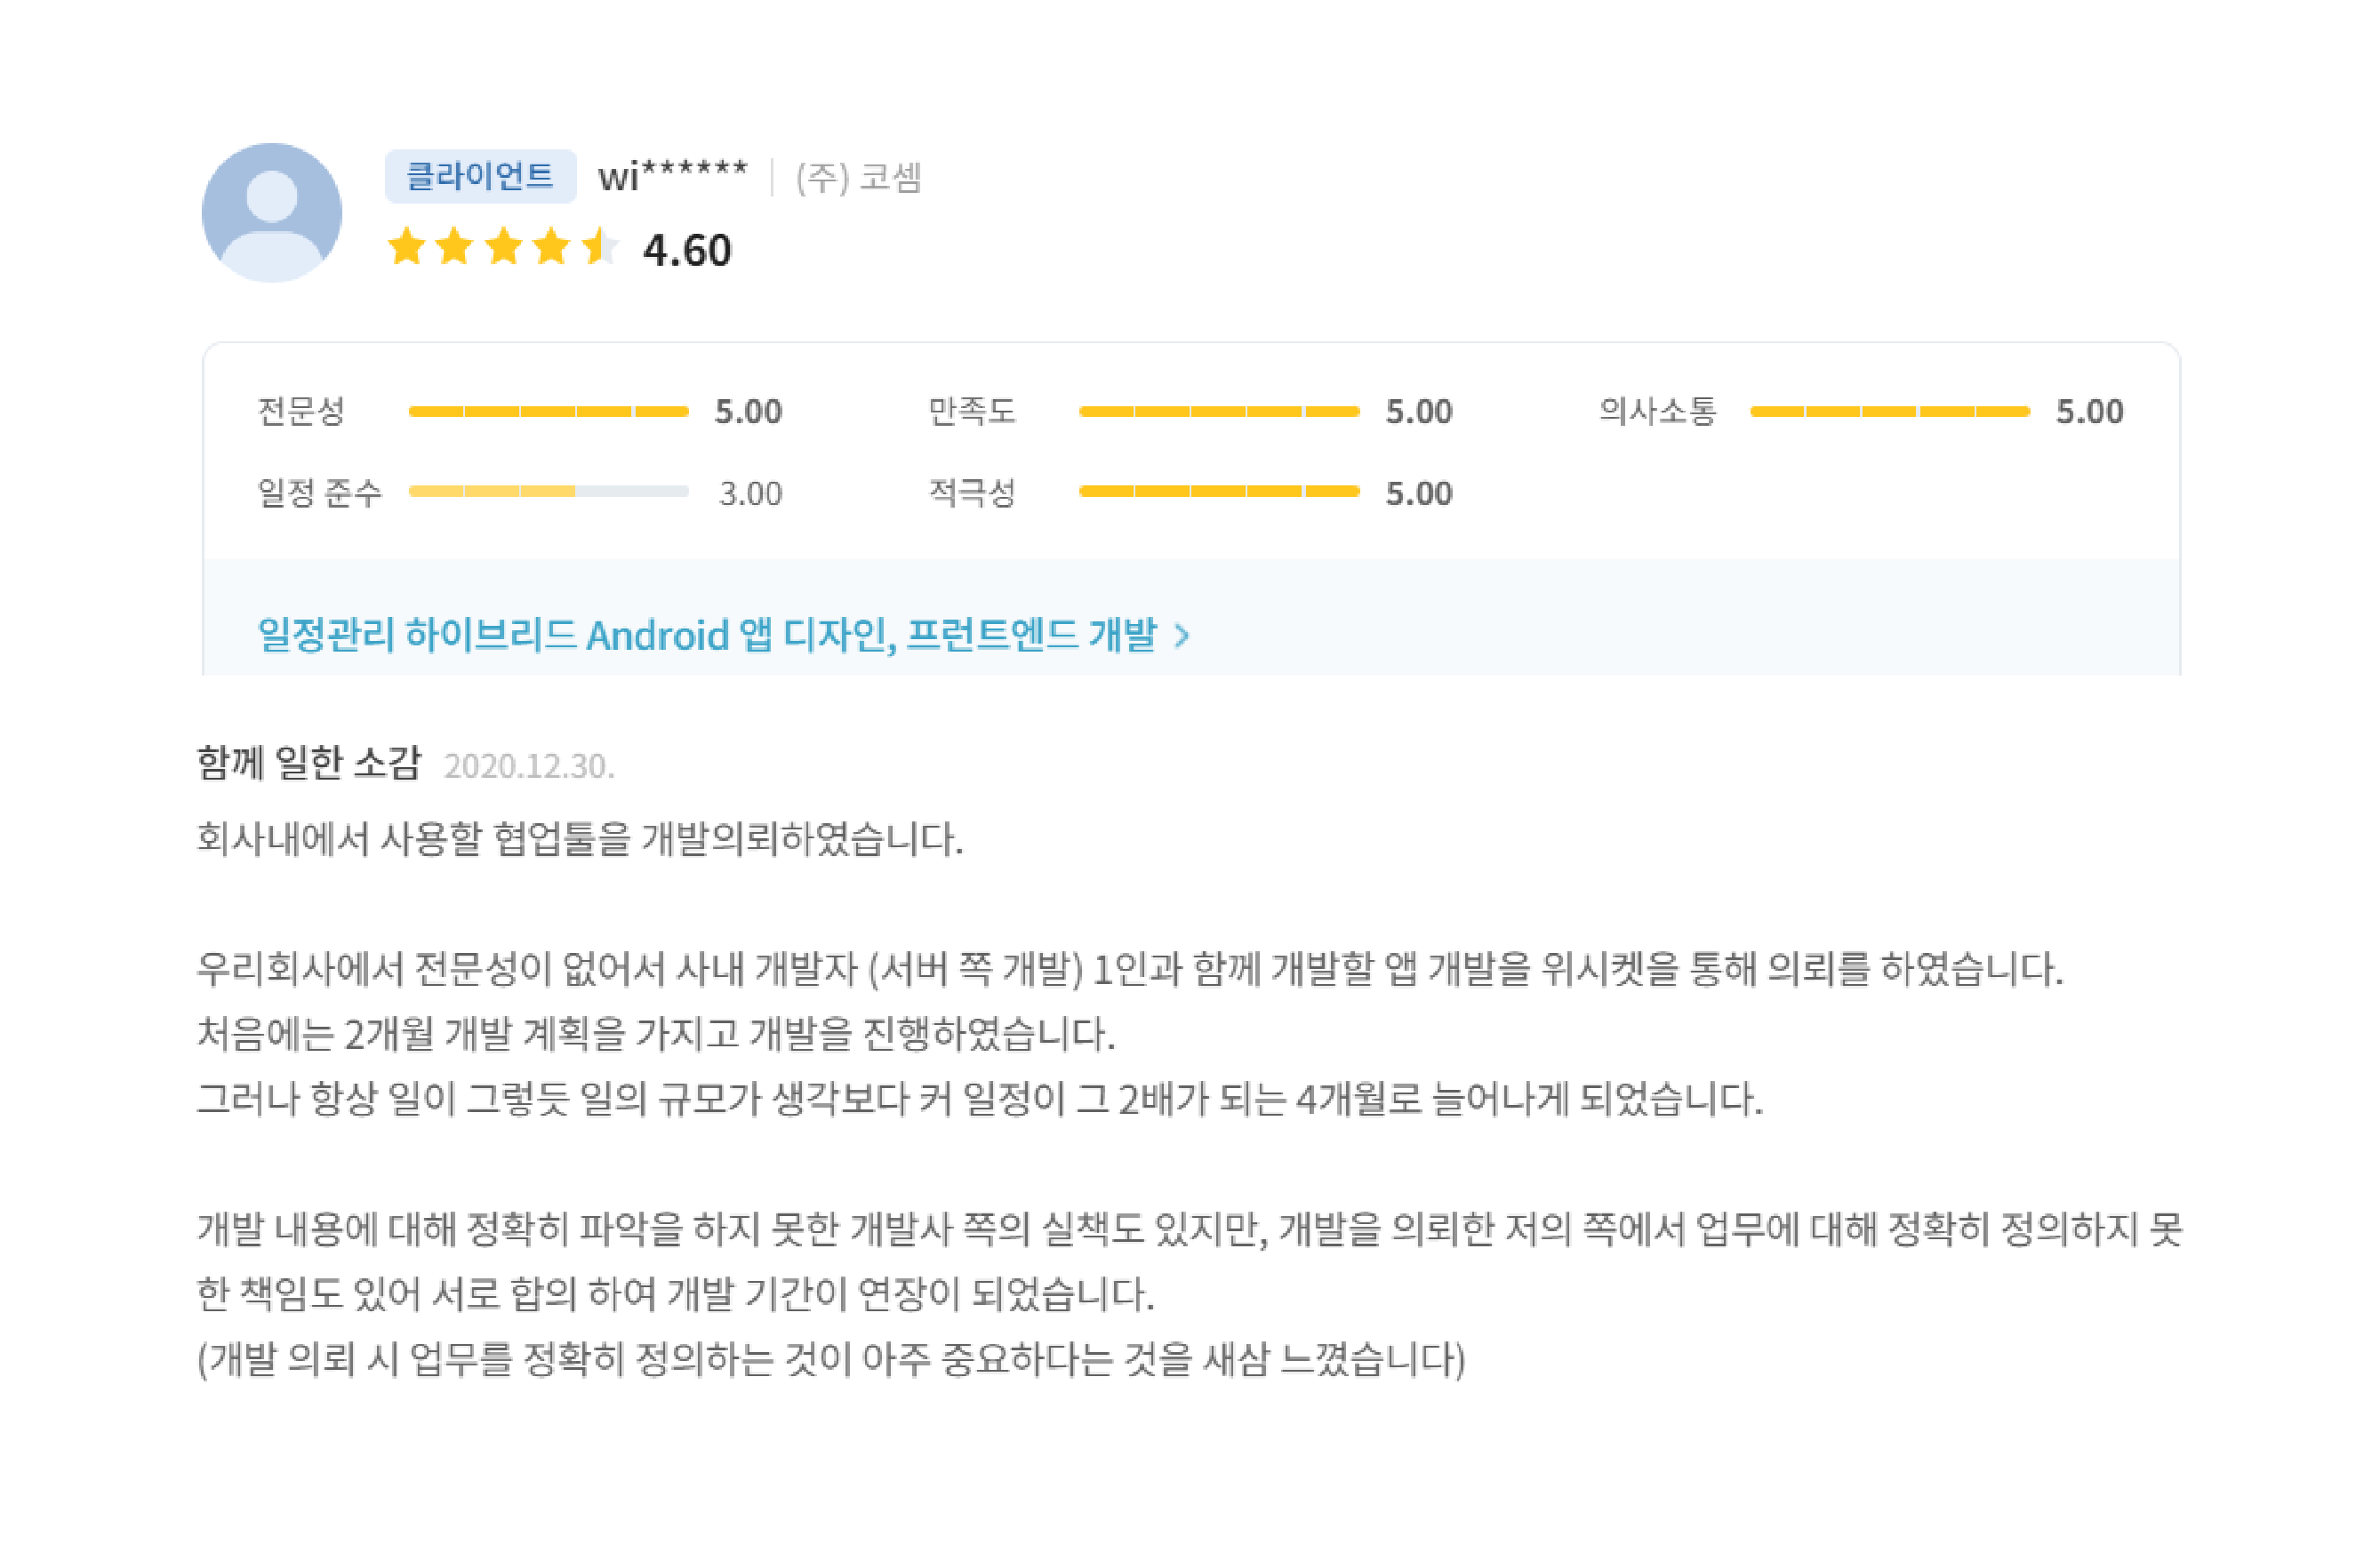Image resolution: width=2380 pixels, height=1545 pixels.
Task: Click the 클라이언트 badge
Action: [480, 176]
